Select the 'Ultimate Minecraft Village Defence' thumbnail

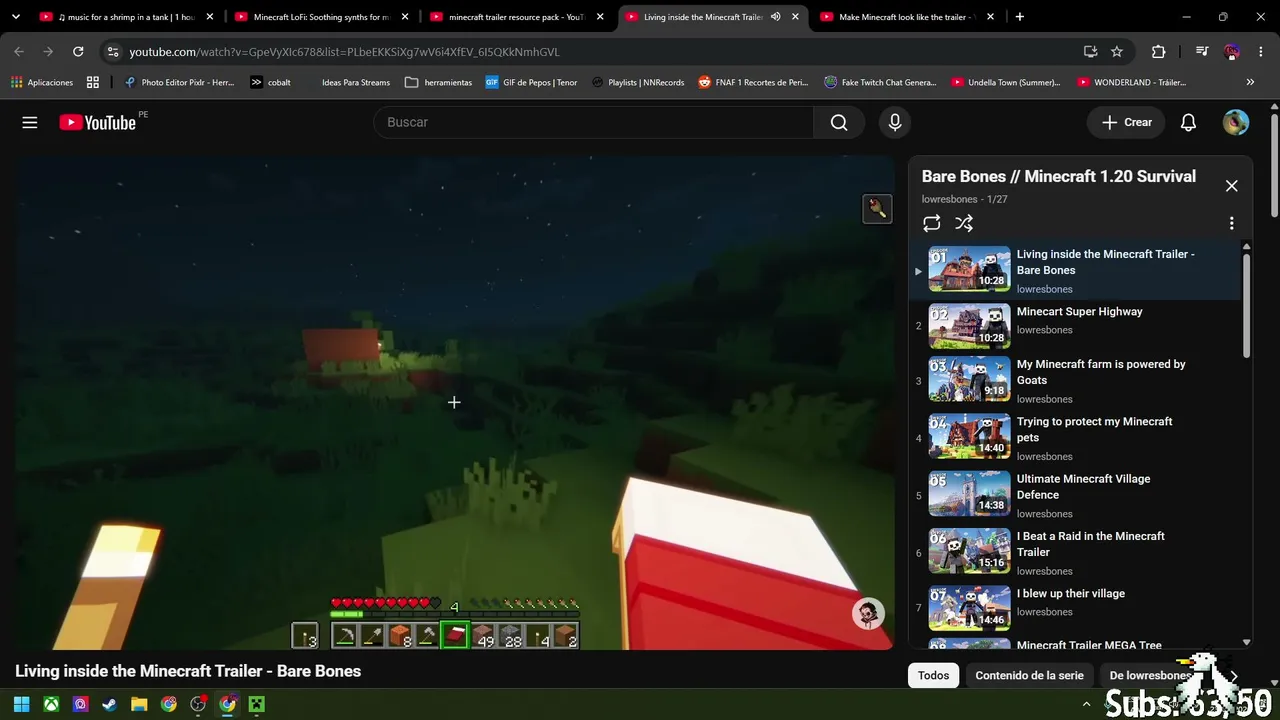click(969, 494)
